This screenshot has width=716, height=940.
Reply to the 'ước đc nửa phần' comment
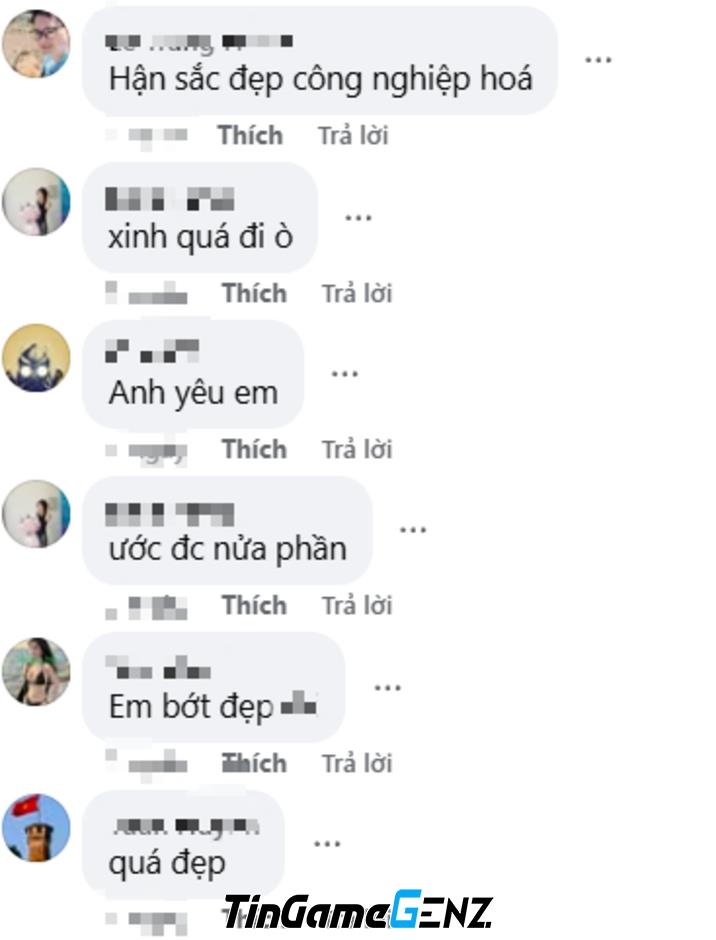point(357,605)
